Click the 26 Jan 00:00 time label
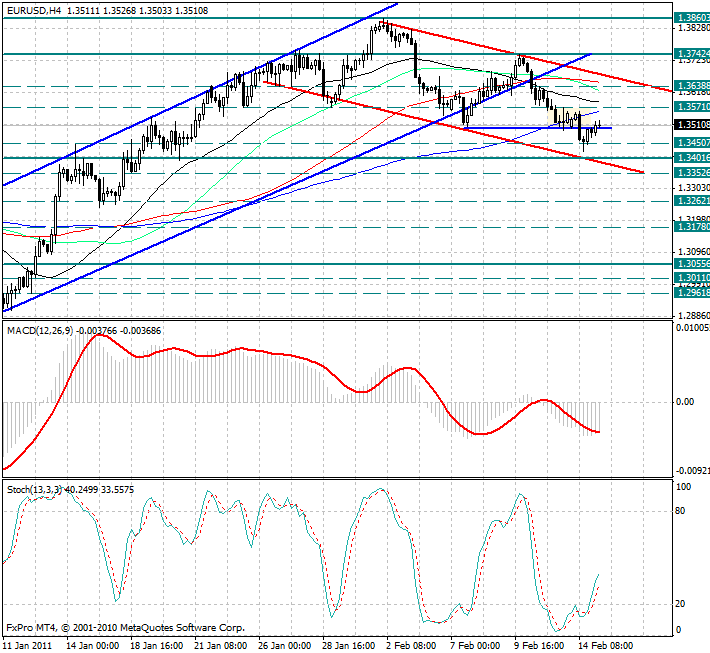The width and height of the screenshot is (710, 653). tap(285, 645)
